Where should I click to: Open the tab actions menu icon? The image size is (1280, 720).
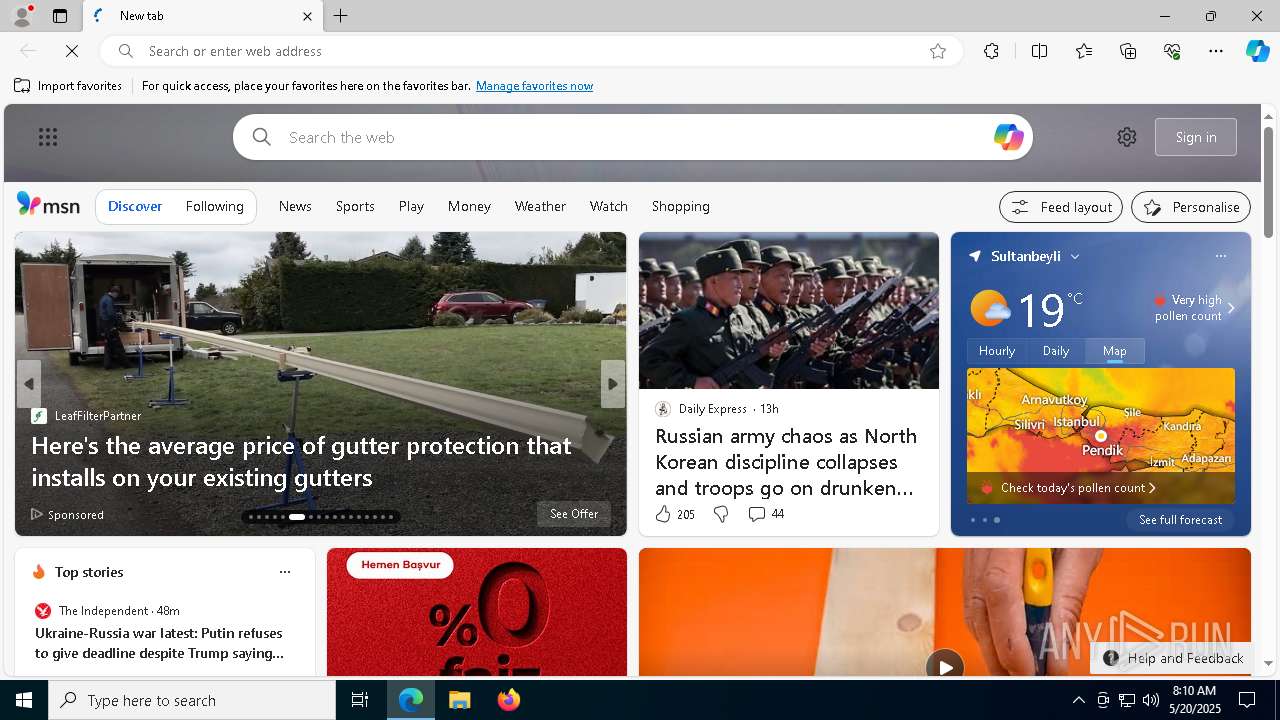tap(60, 16)
